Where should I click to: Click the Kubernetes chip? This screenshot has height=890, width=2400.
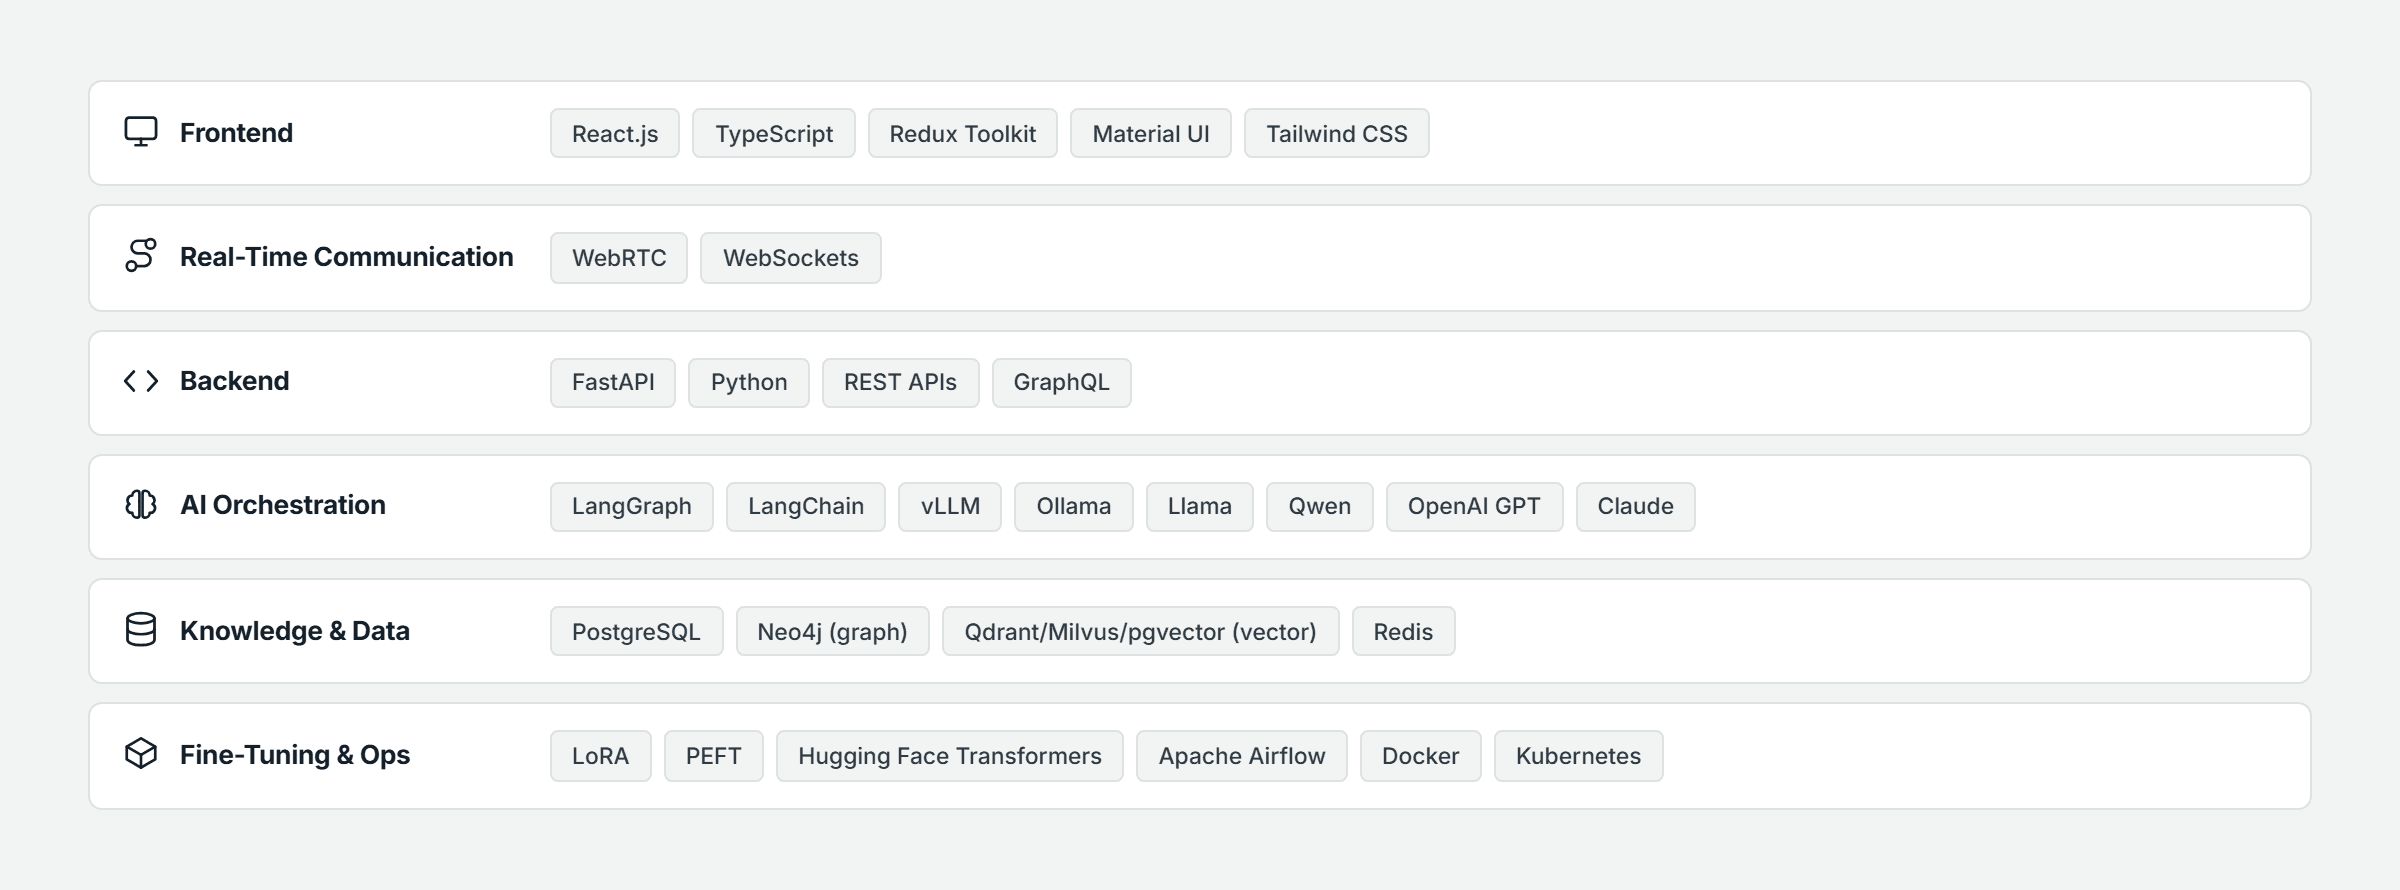pos(1579,756)
